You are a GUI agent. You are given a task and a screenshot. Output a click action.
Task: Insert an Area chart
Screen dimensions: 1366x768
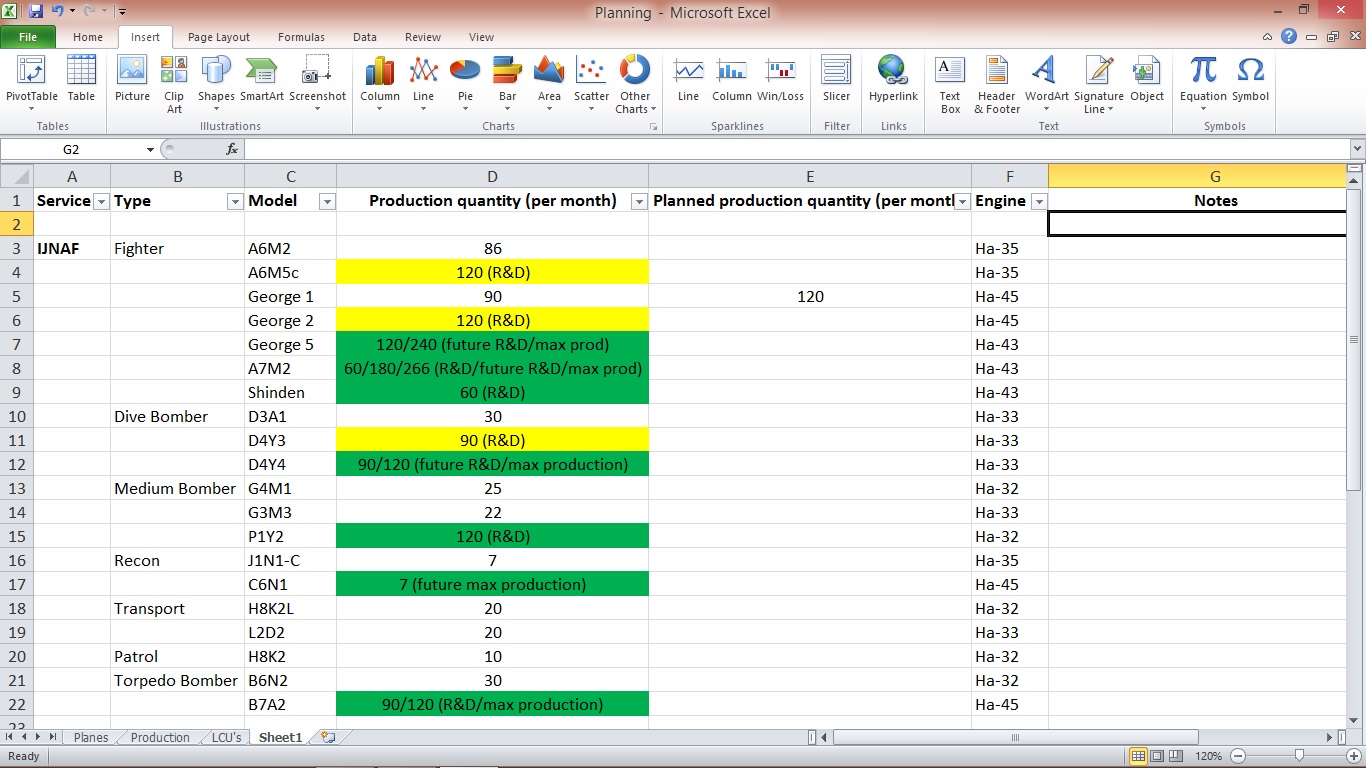click(x=549, y=84)
